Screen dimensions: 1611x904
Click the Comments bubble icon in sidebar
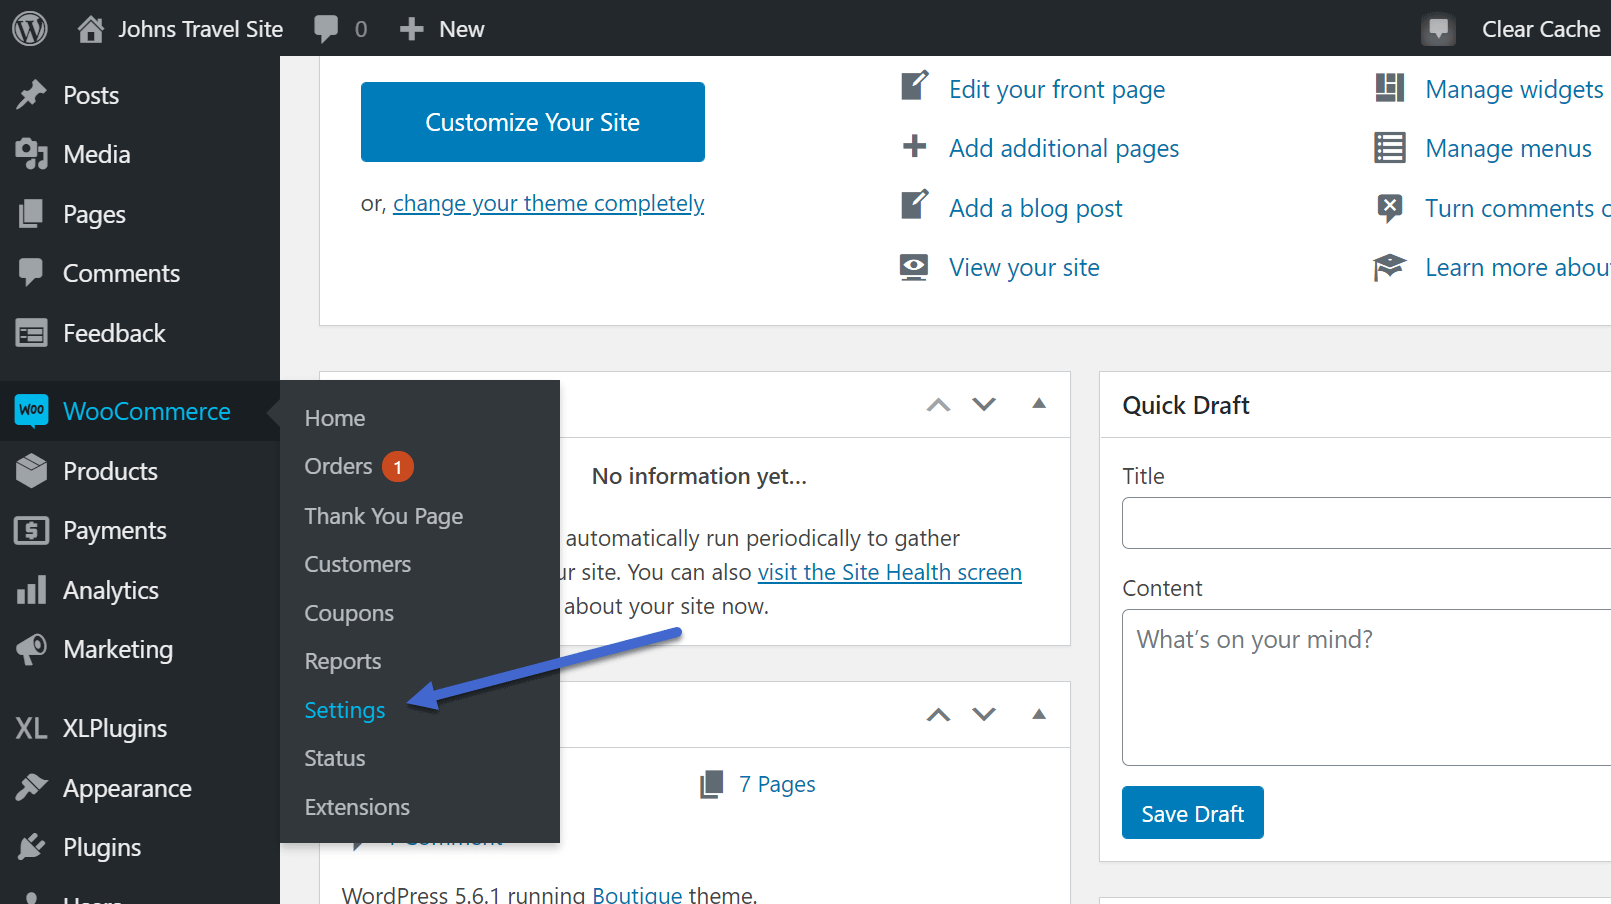[32, 272]
